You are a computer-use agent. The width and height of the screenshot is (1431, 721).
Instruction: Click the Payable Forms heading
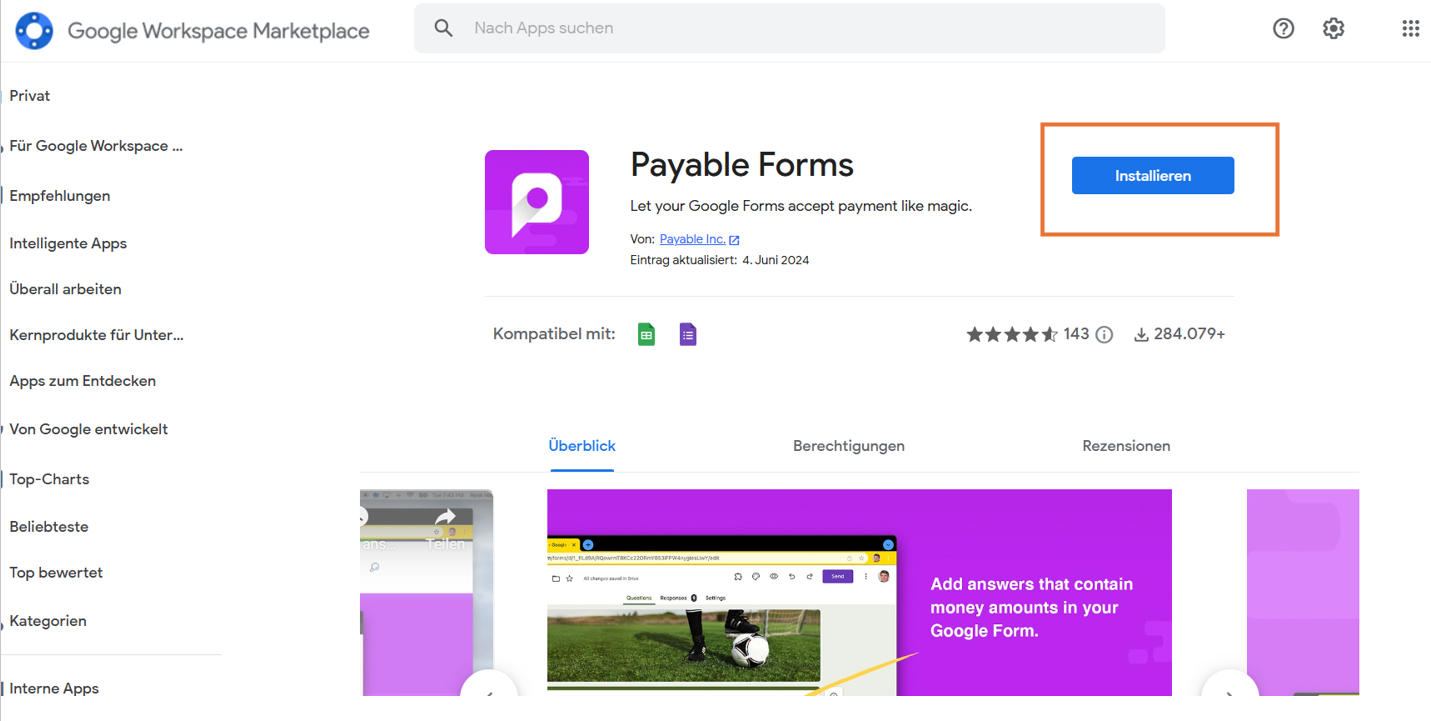tap(742, 165)
